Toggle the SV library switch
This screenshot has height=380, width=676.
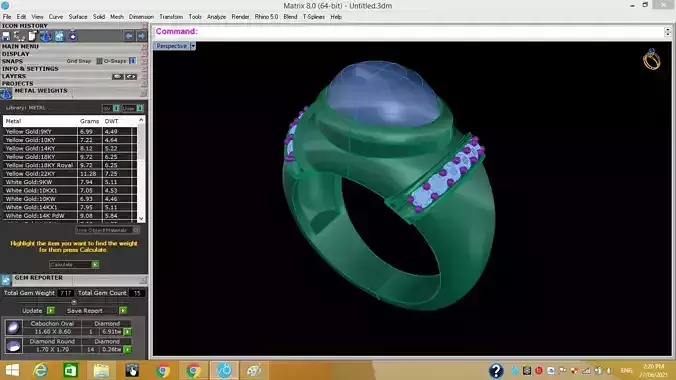(116, 108)
